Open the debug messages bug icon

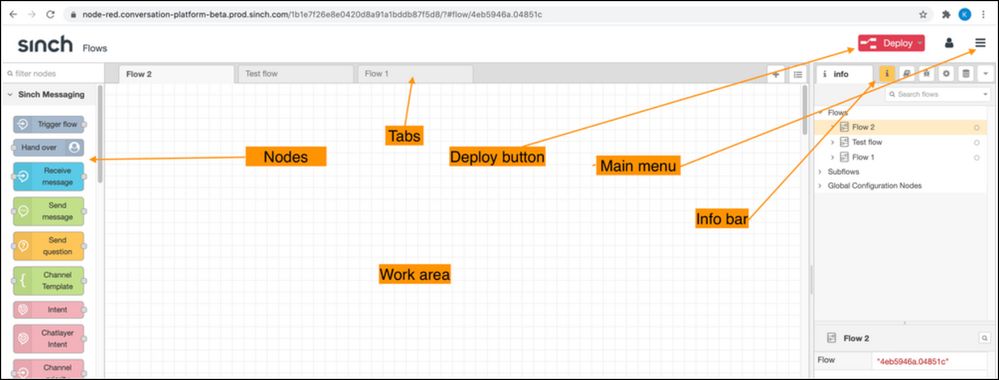tap(926, 74)
